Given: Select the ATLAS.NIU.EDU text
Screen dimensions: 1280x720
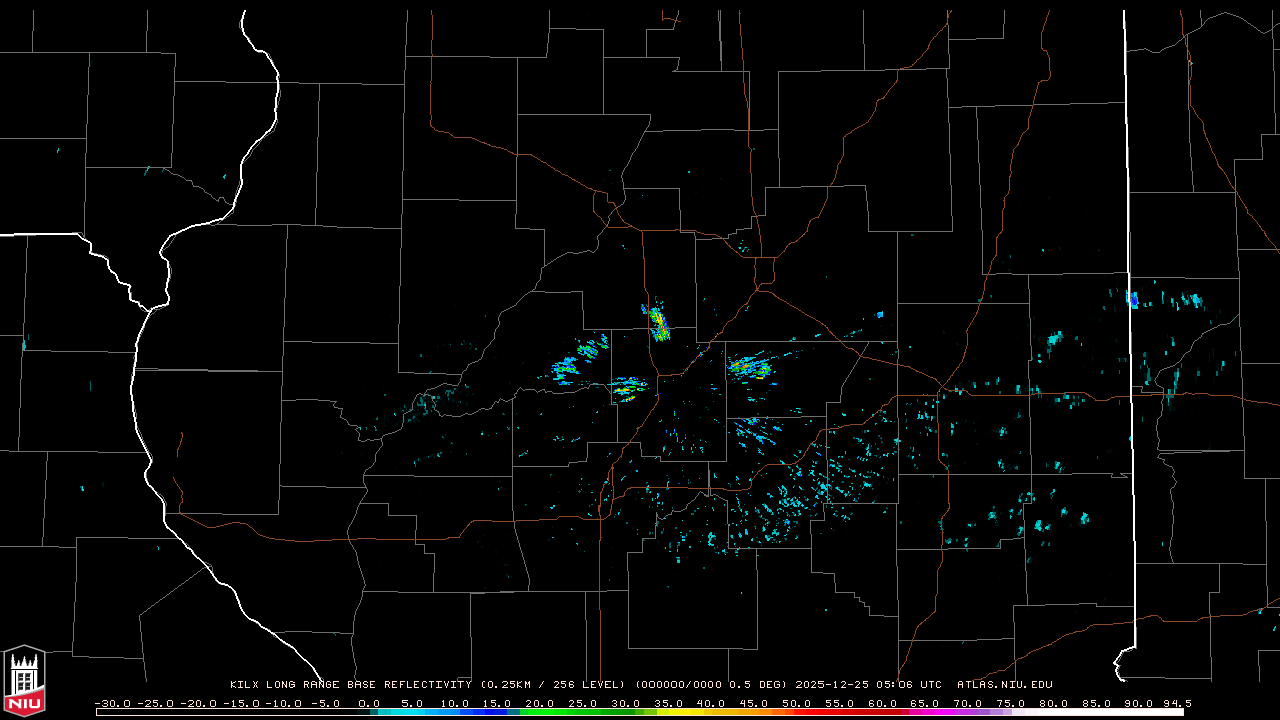Looking at the screenshot, I should pyautogui.click(x=1004, y=685).
